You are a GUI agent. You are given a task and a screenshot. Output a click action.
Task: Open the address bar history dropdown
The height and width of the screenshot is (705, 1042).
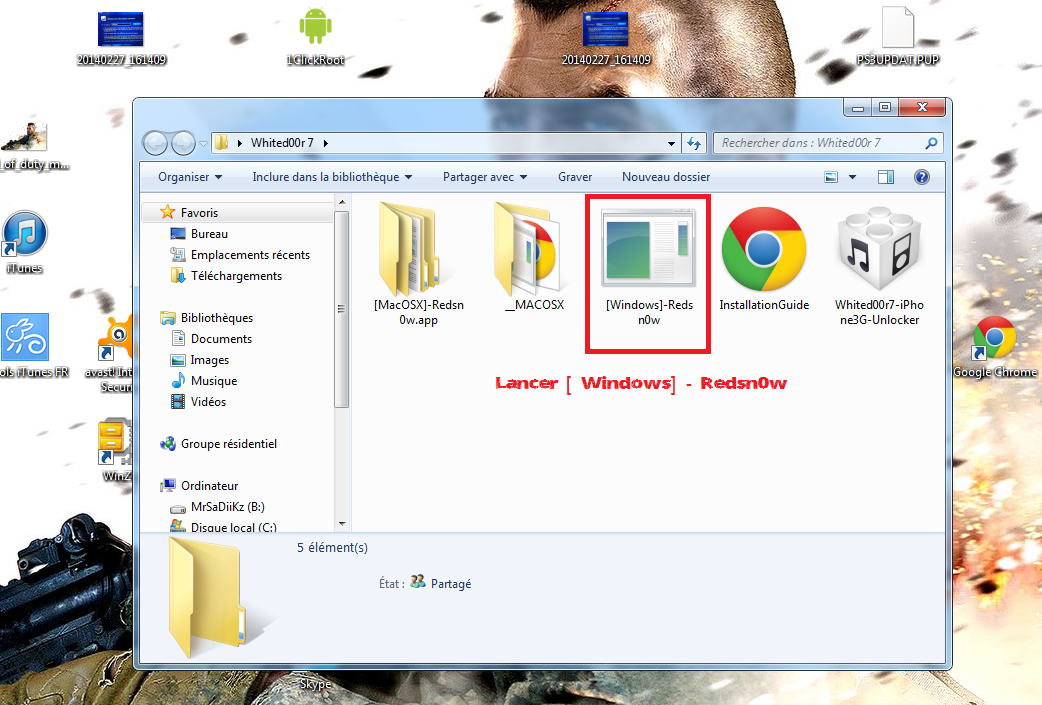coord(671,143)
